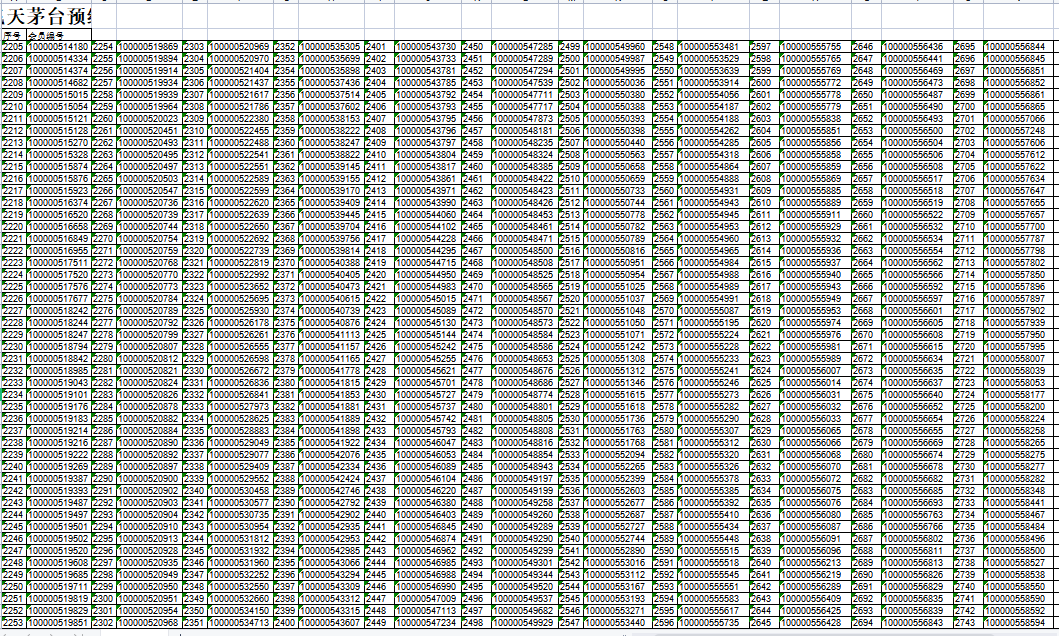Viewport: 1059px width, 636px height.
Task: Select sequence number cell 2401
Action: pos(379,47)
